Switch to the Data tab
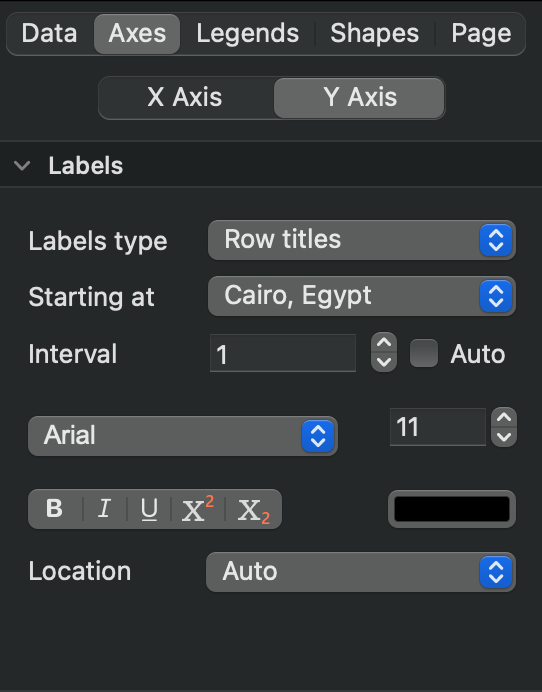The image size is (542, 692). (49, 34)
